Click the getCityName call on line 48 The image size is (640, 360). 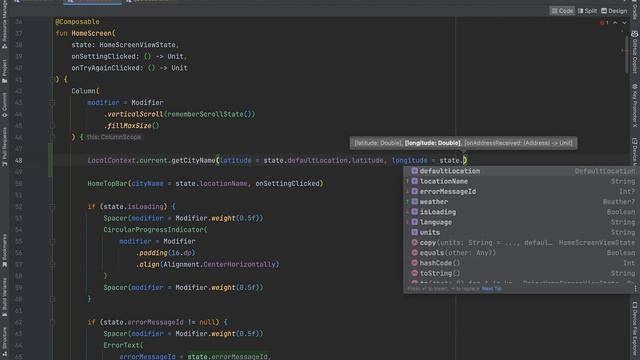[193, 160]
